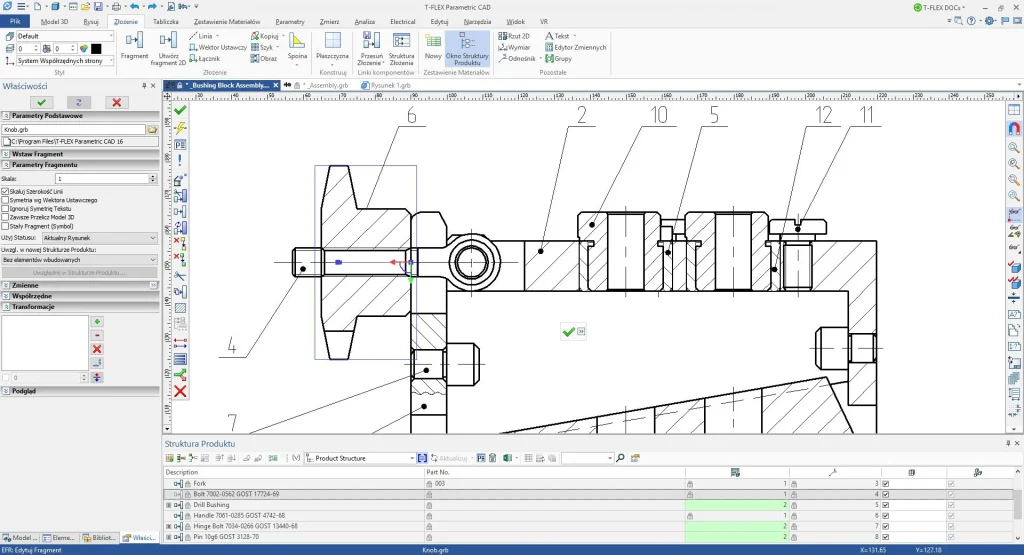Browse for Knob.grb file with folder icon

[152, 129]
